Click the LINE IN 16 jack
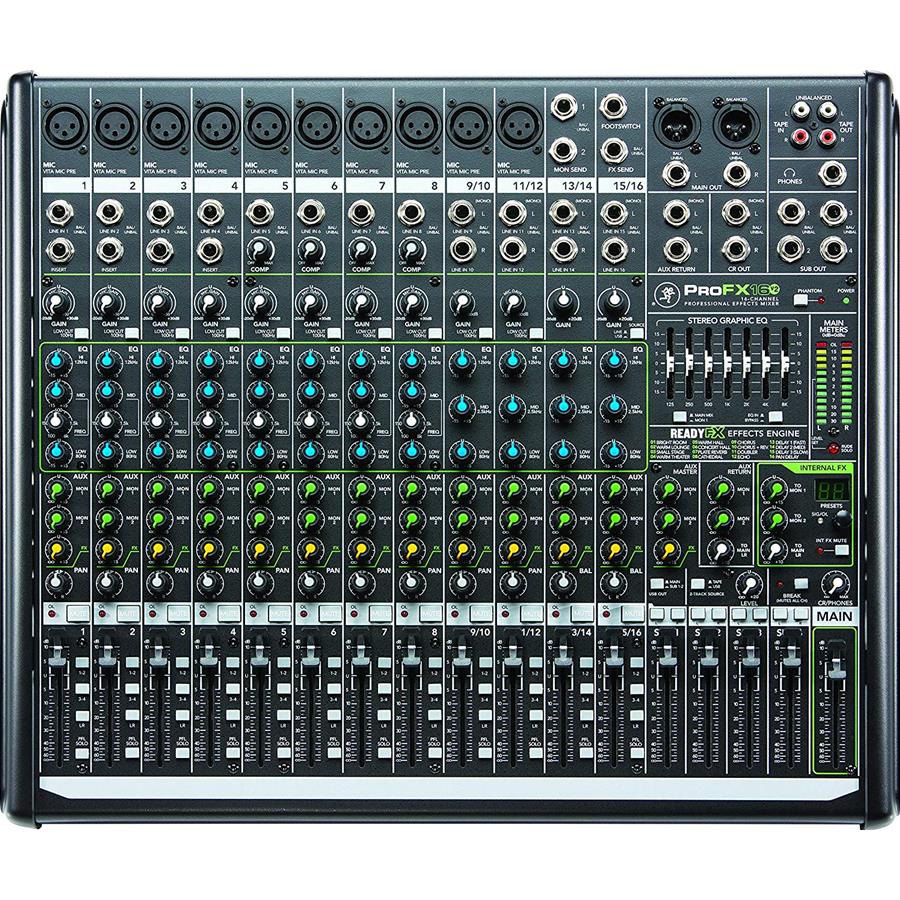The height and width of the screenshot is (900, 900). click(x=614, y=250)
